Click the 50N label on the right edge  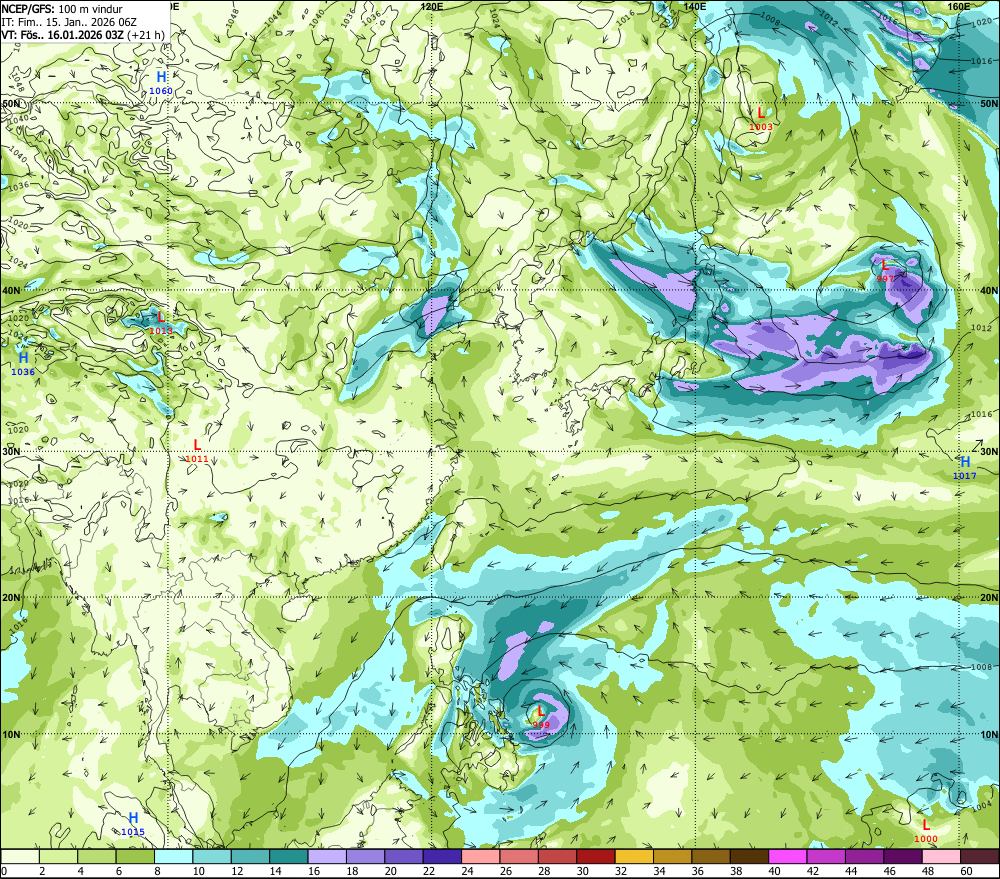click(x=989, y=103)
